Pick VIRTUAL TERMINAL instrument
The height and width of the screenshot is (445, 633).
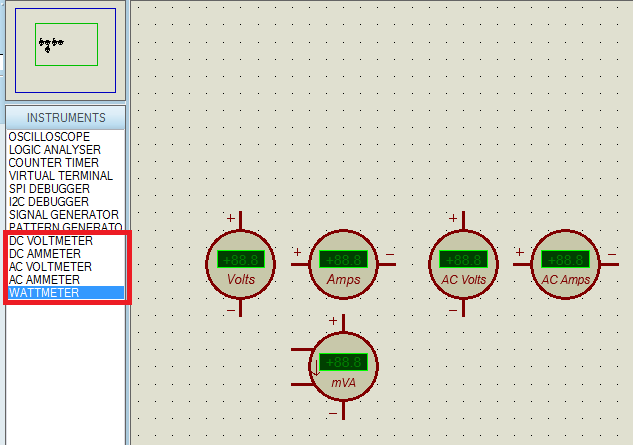pos(60,176)
